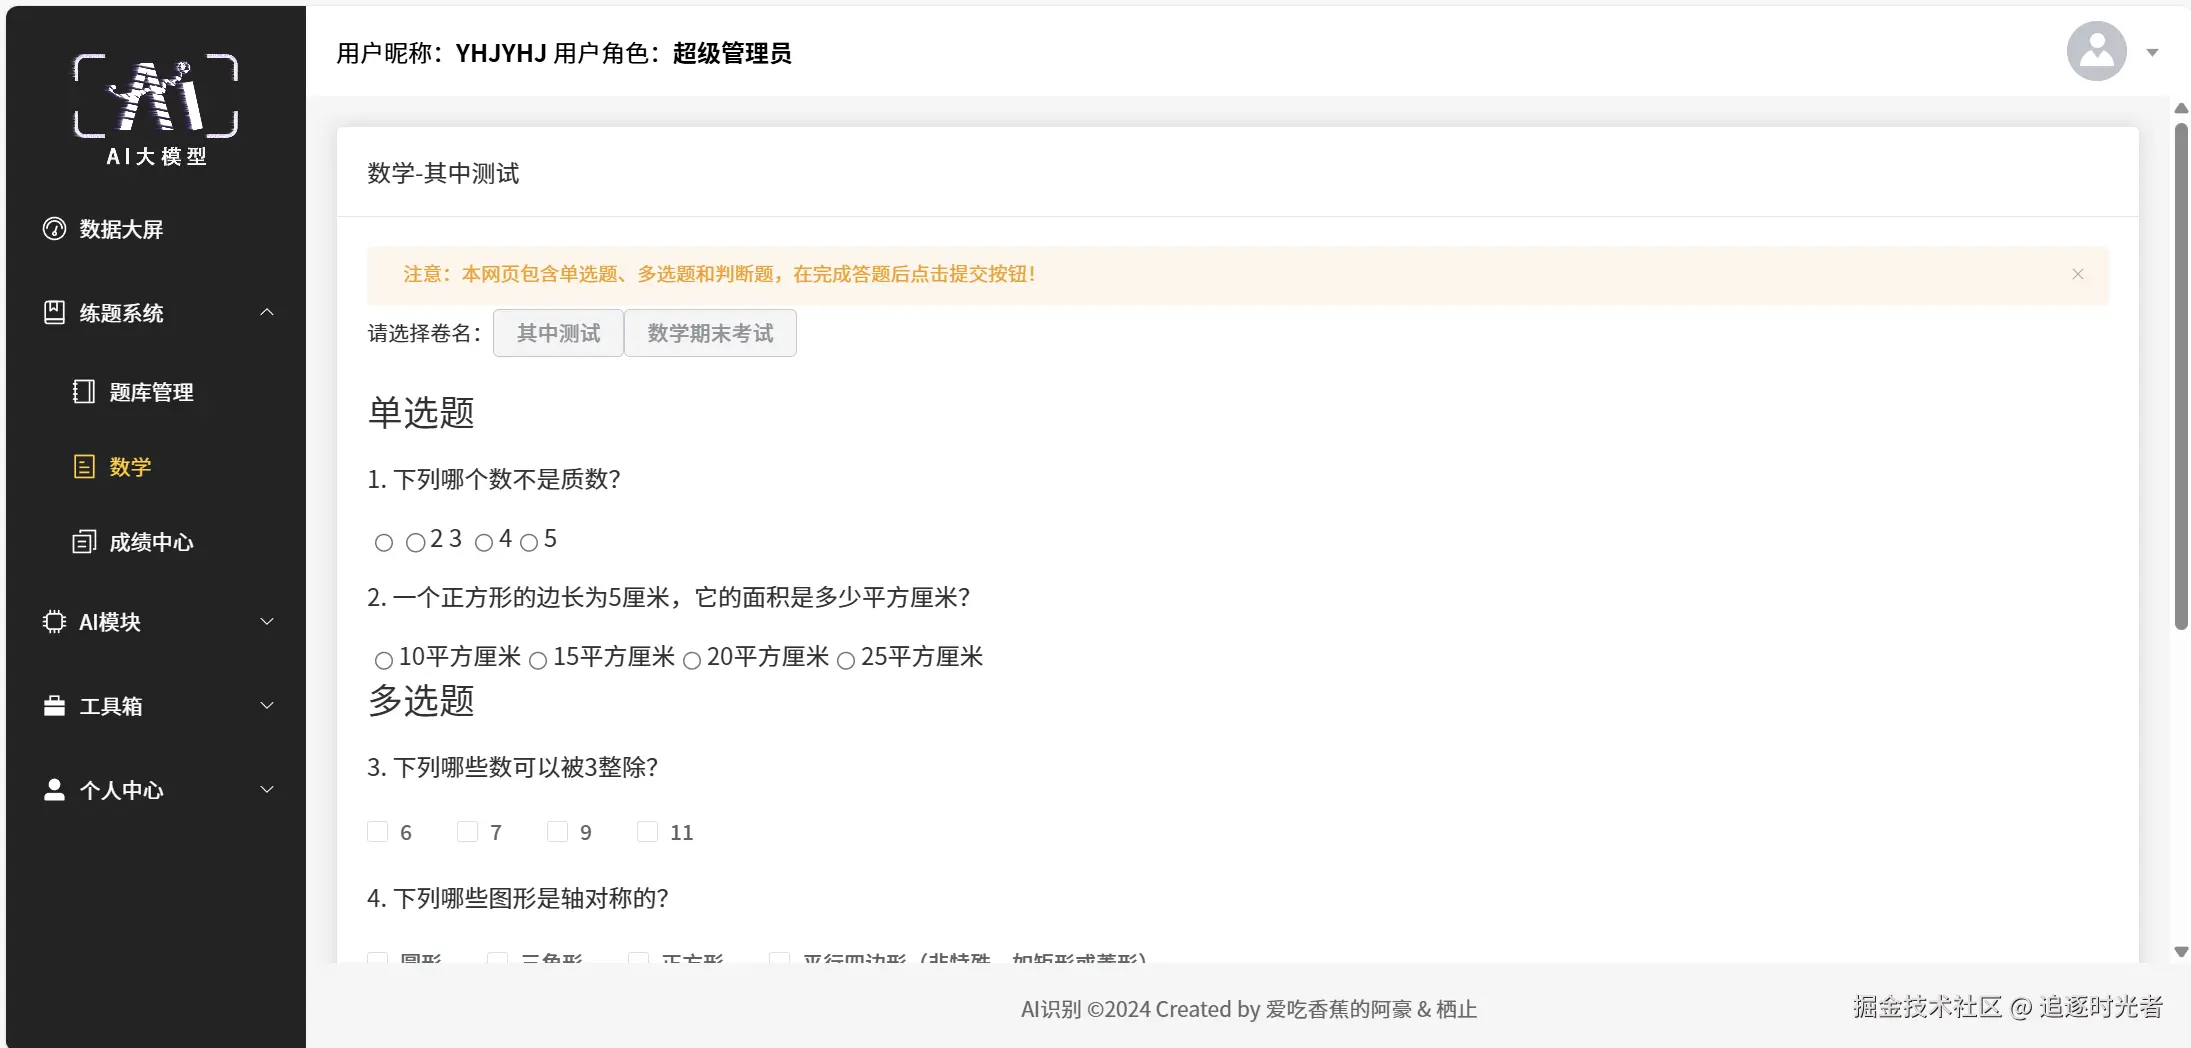
Task: Click the 多选题 section heading
Action: [x=421, y=700]
